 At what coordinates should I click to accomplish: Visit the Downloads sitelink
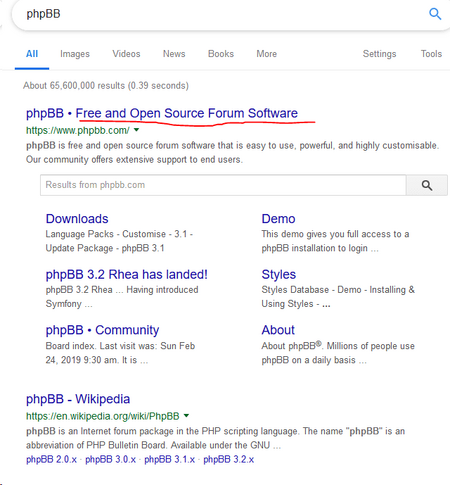click(77, 219)
